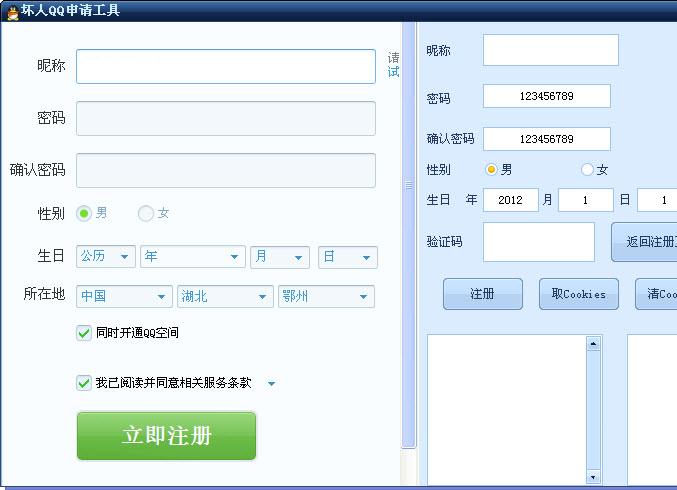Toggle the 同时开通QQ空间 checkbox
The height and width of the screenshot is (490, 677).
tap(84, 333)
